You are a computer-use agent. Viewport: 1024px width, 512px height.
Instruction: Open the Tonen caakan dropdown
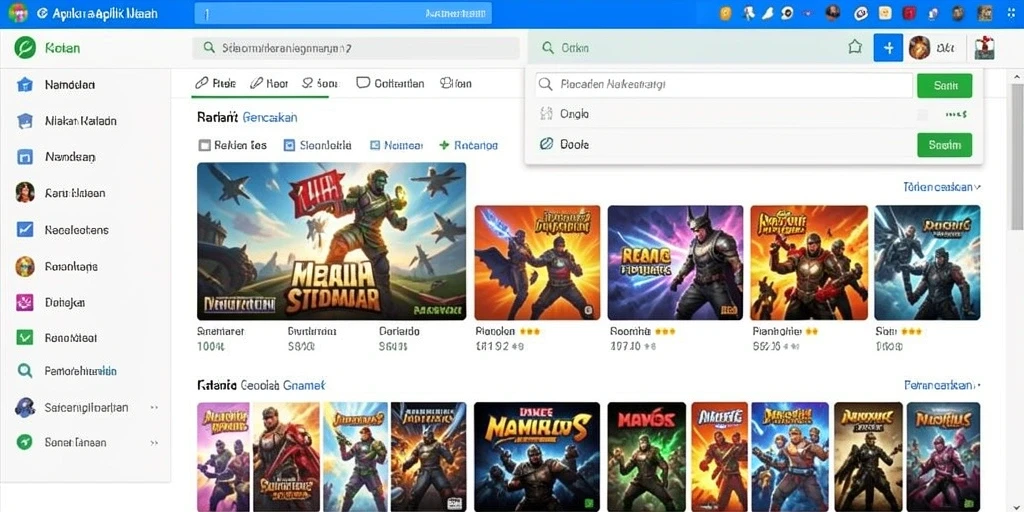(x=942, y=187)
